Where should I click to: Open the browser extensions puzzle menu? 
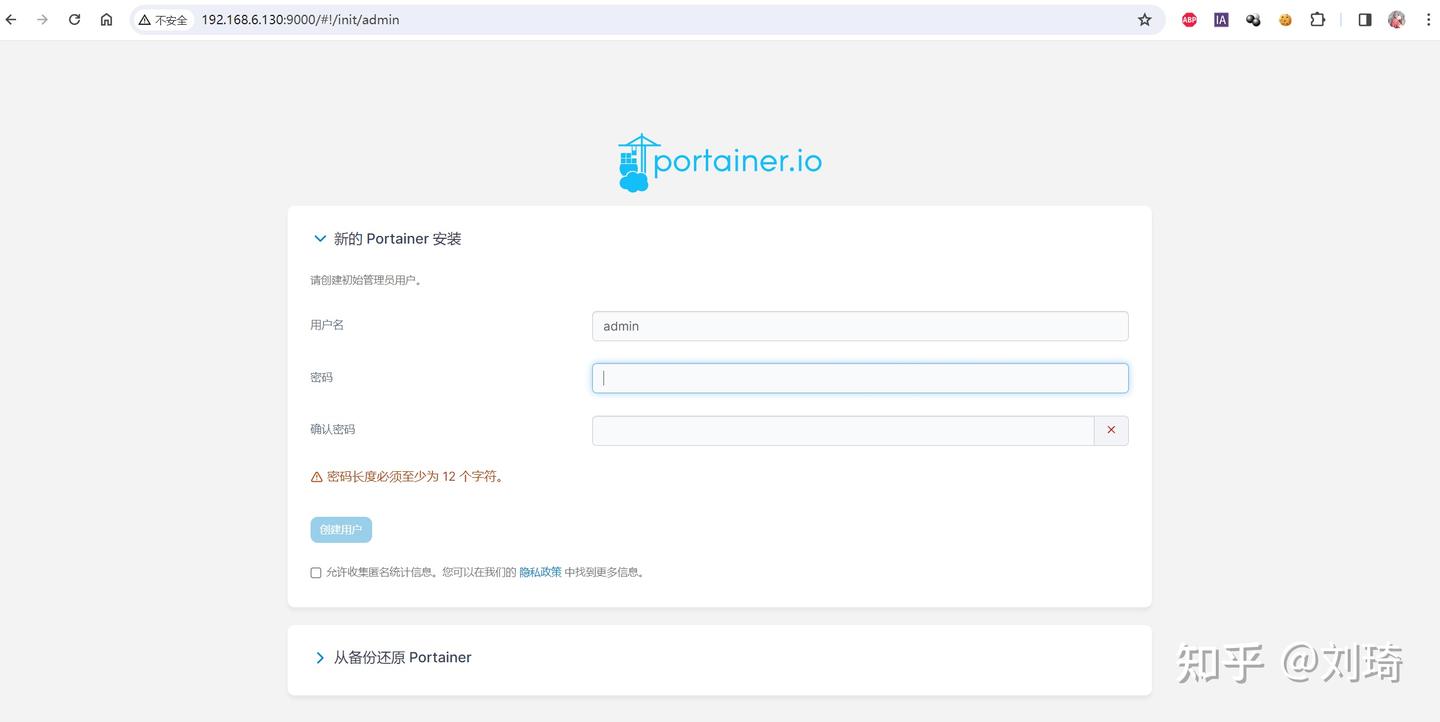tap(1317, 19)
